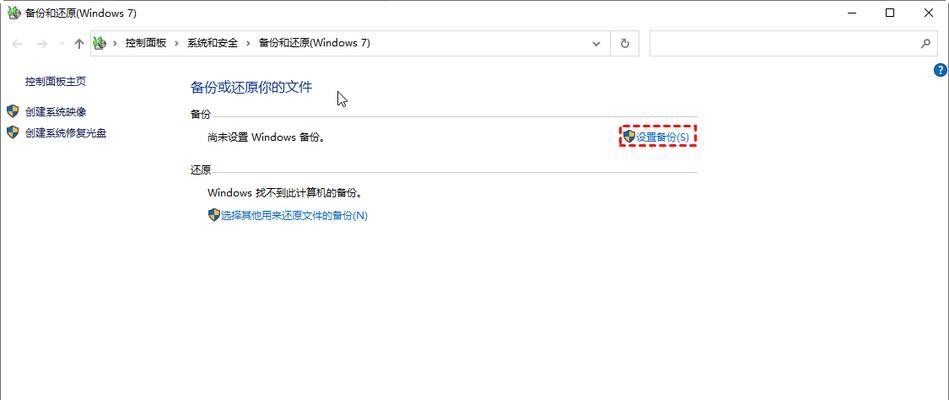Click the Back navigation arrow
949x400 pixels.
coord(17,44)
